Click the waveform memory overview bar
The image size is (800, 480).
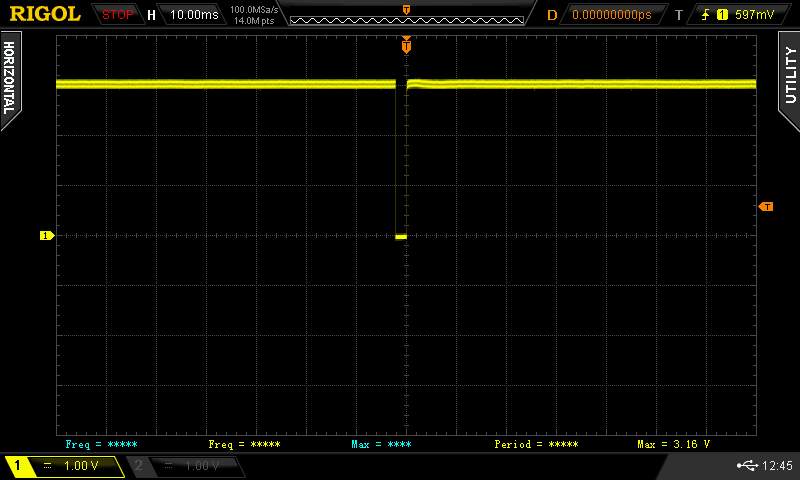point(406,15)
